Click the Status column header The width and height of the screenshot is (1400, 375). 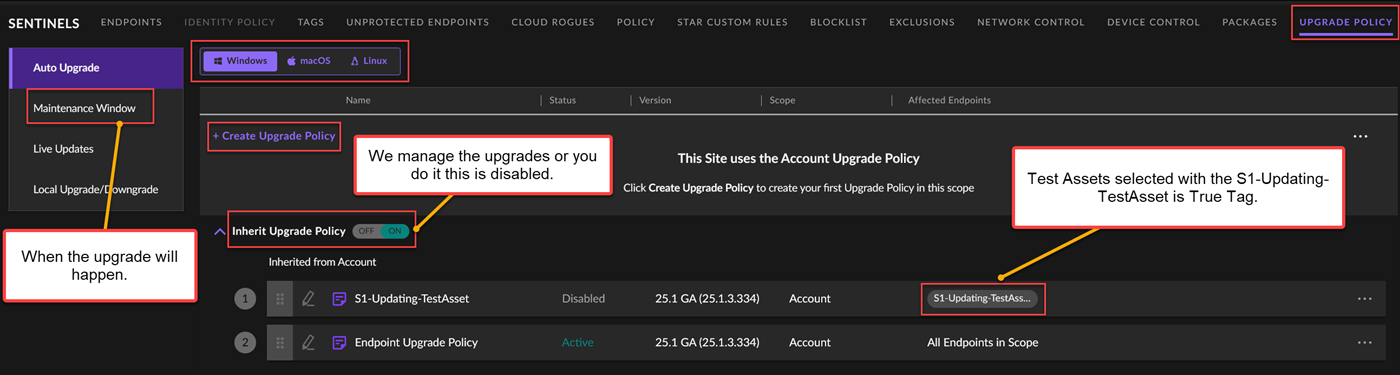coord(563,100)
